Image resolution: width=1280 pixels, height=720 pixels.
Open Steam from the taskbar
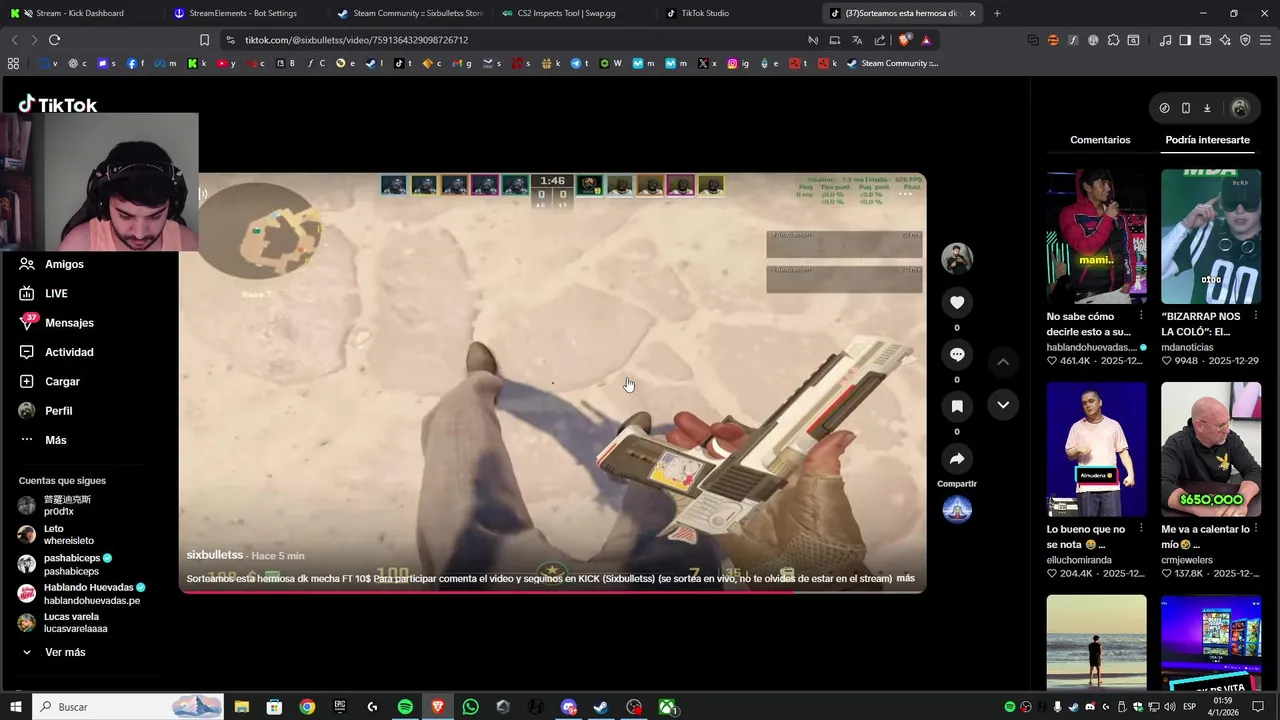point(601,707)
